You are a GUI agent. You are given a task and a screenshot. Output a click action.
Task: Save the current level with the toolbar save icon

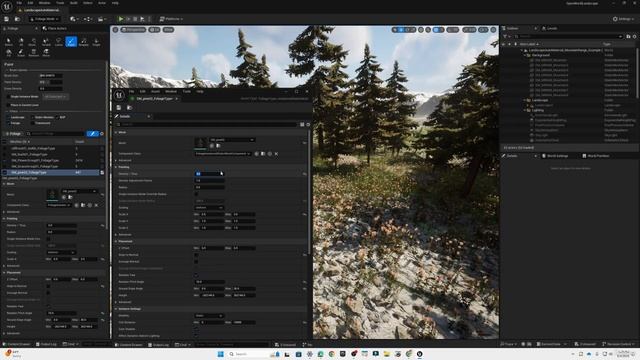pos(7,19)
